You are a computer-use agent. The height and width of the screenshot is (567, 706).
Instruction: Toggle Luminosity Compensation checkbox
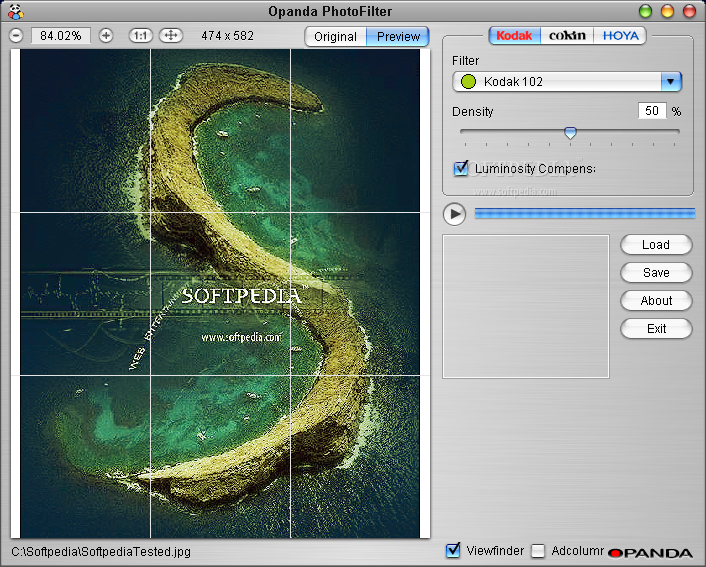tap(461, 169)
